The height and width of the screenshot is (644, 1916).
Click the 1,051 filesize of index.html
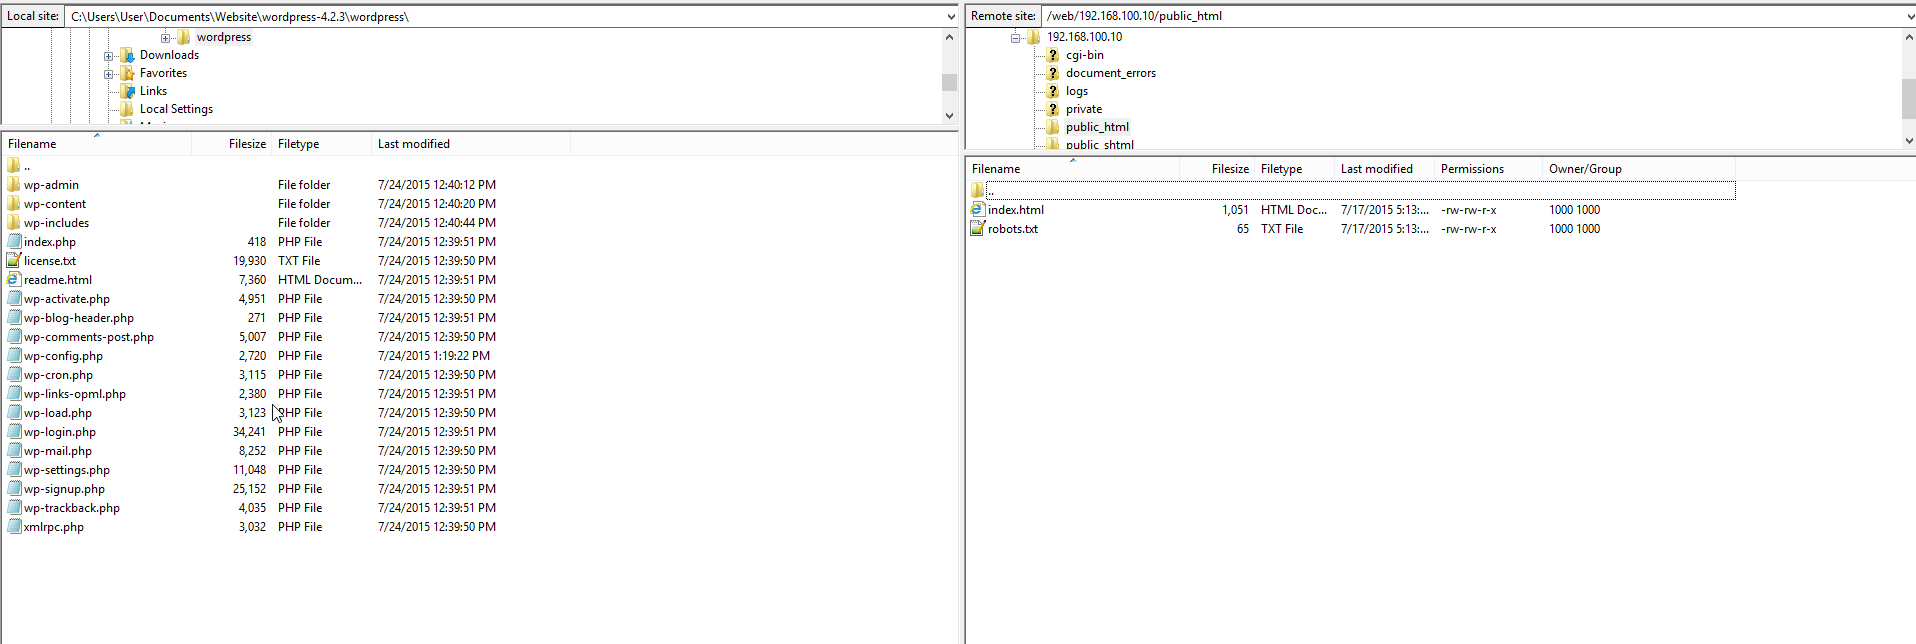point(1235,210)
